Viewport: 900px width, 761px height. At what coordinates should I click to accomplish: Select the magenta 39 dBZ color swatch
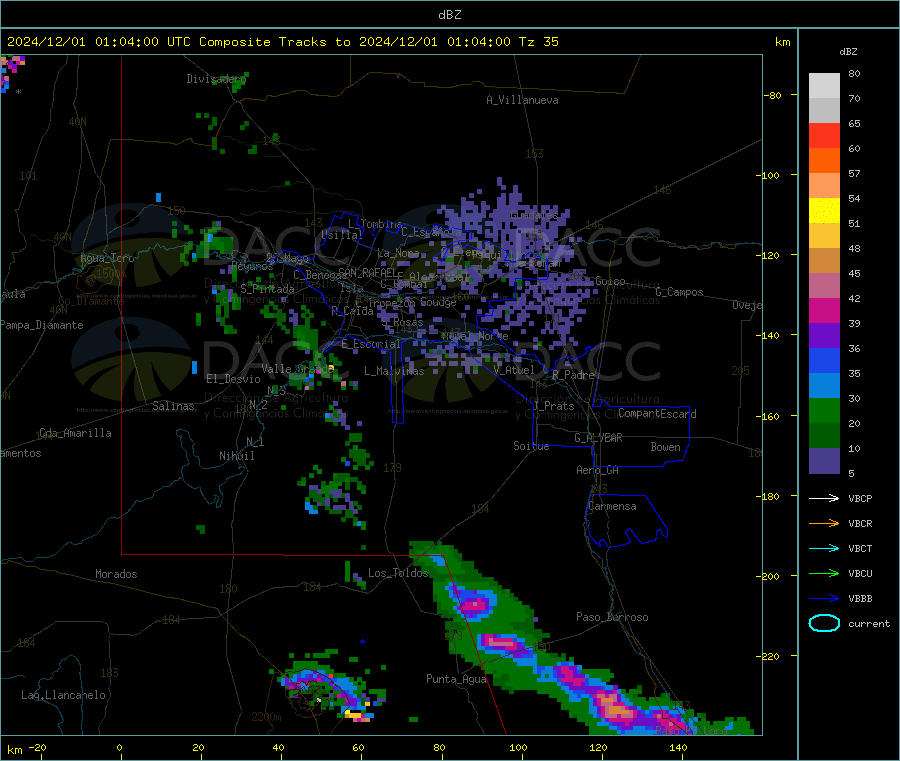click(x=824, y=310)
